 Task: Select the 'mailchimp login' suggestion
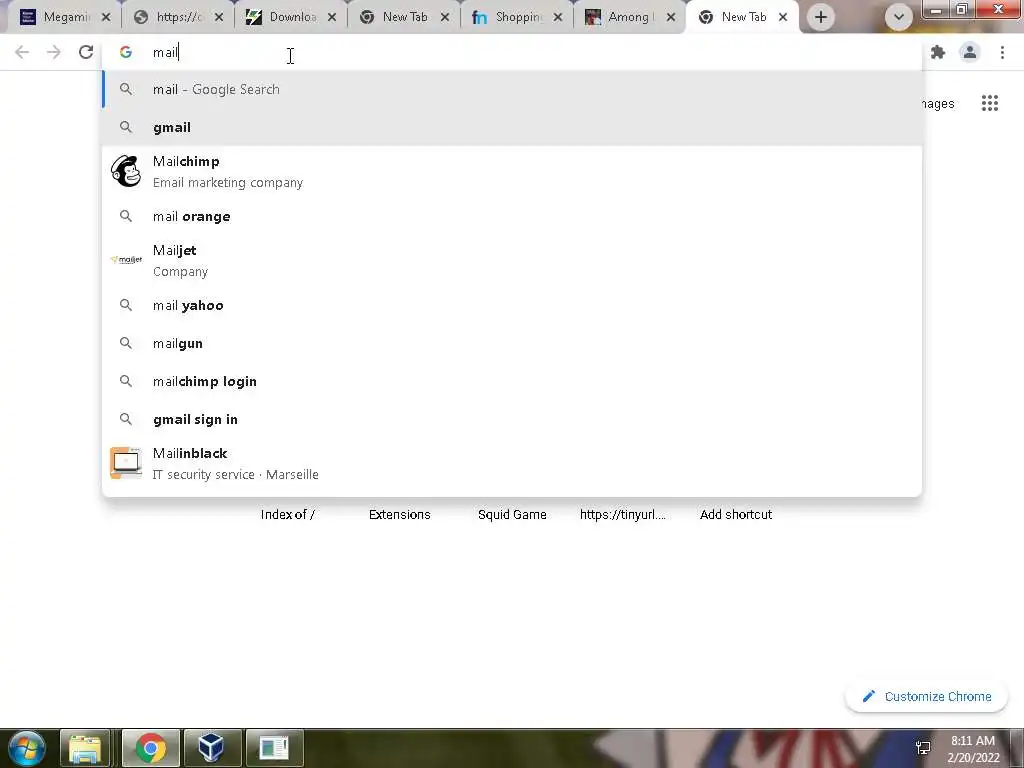coord(512,381)
